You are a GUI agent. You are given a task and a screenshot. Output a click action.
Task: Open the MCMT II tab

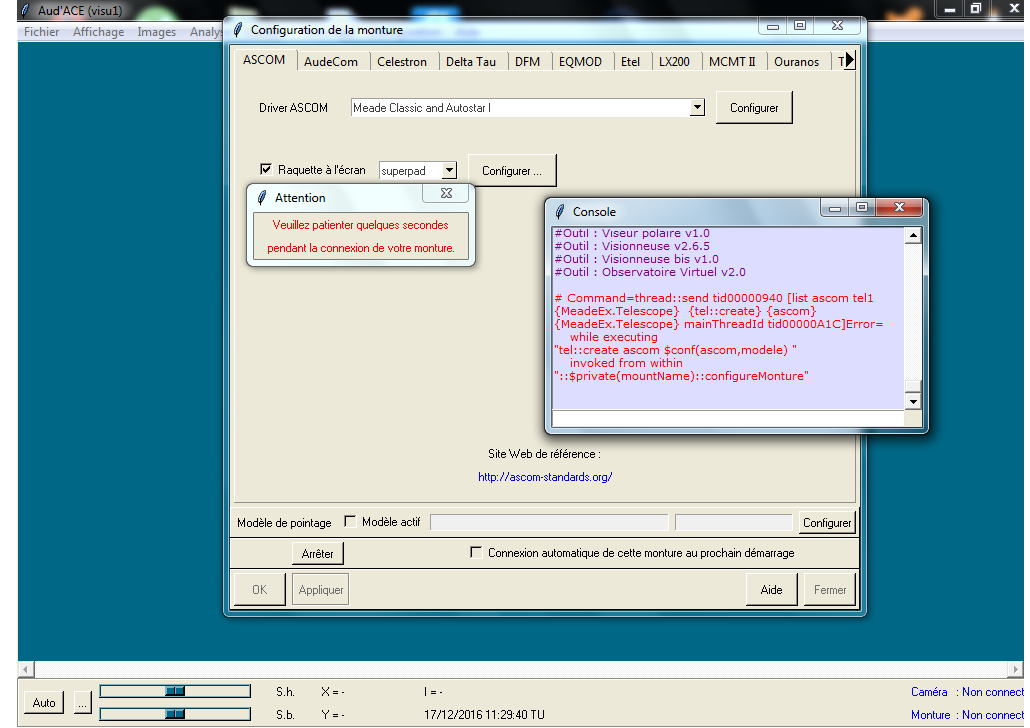click(732, 62)
